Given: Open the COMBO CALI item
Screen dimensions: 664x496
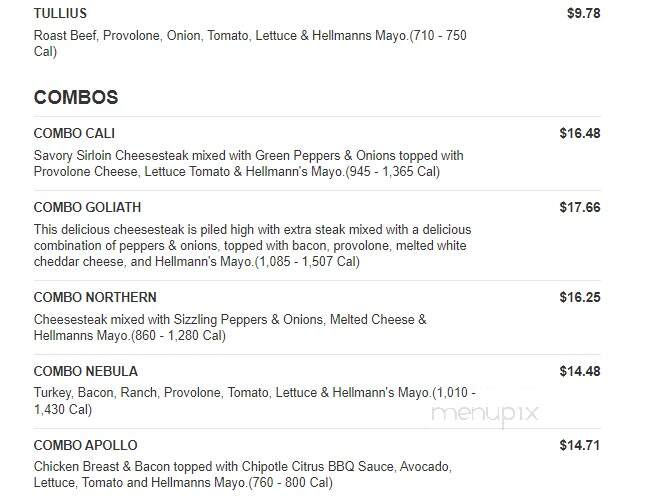Looking at the screenshot, I should (x=74, y=133).
